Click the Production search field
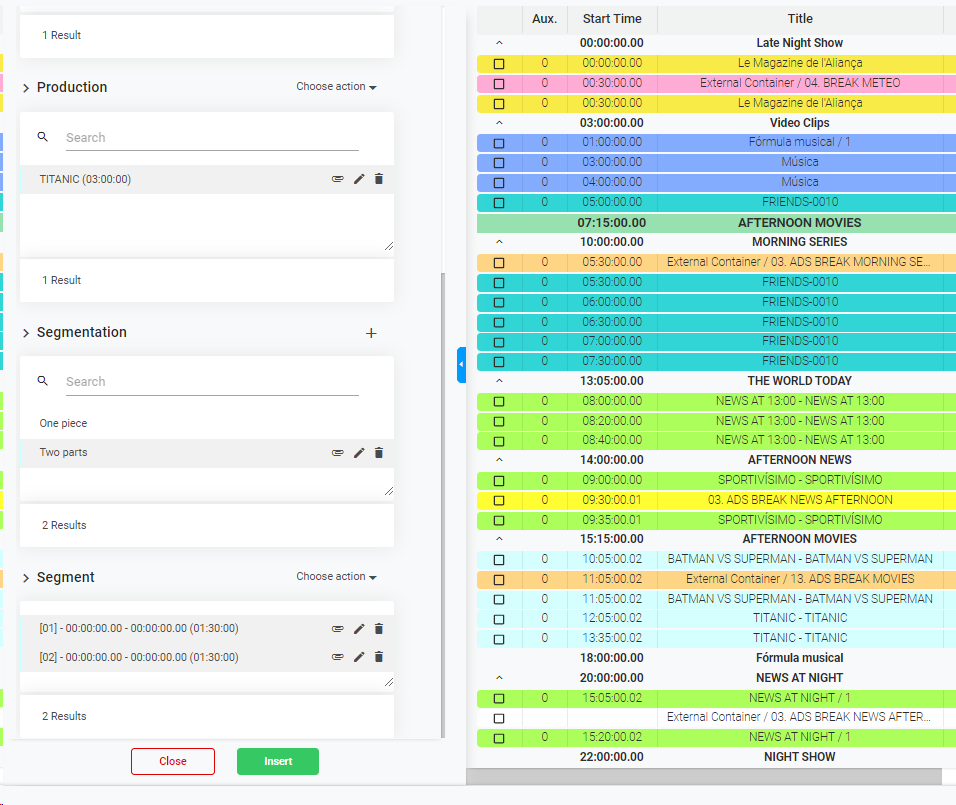 (x=211, y=138)
